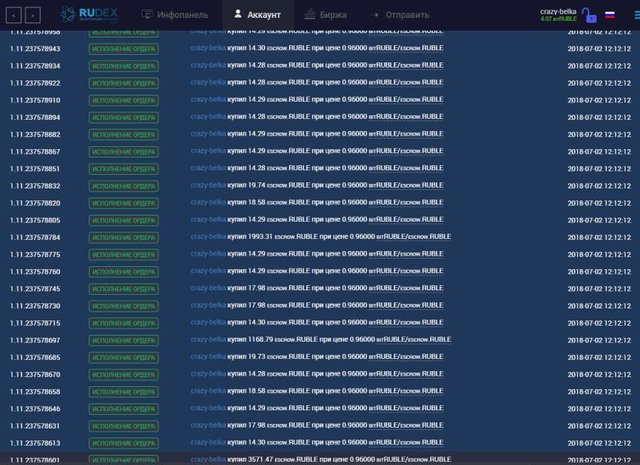Open operation ID 1.11.237578894
The width and height of the screenshot is (640, 465).
click(35, 118)
